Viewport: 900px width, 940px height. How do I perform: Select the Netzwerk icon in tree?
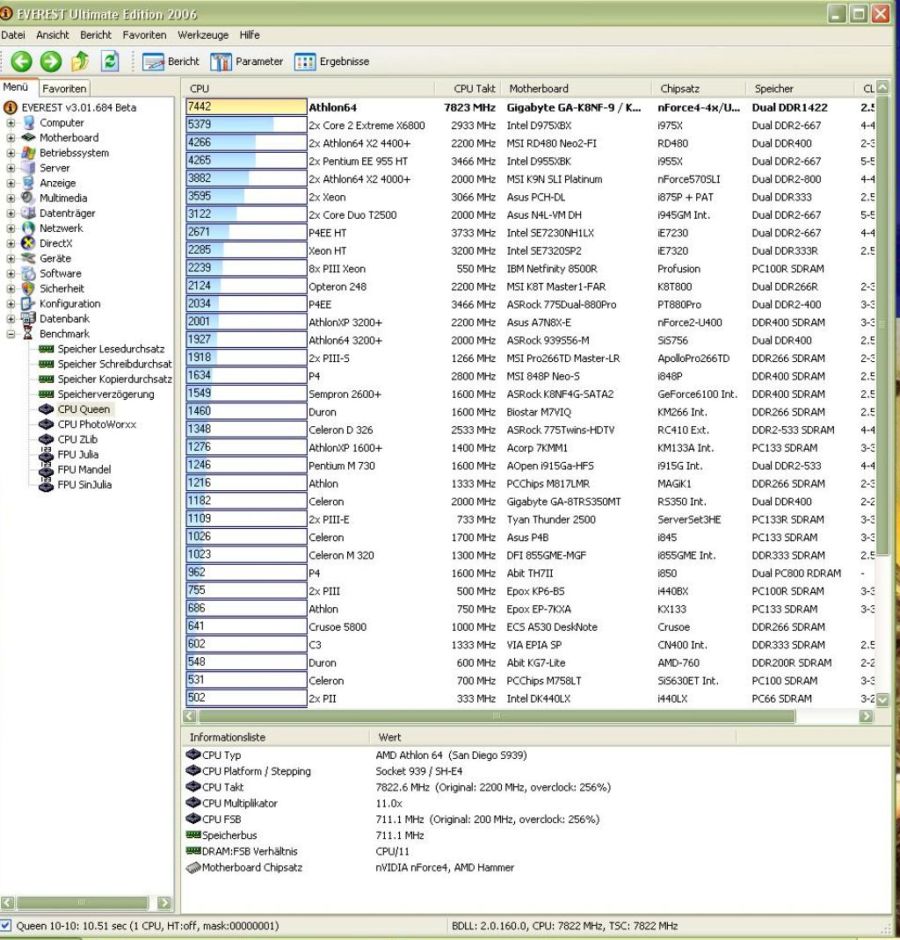[x=28, y=228]
